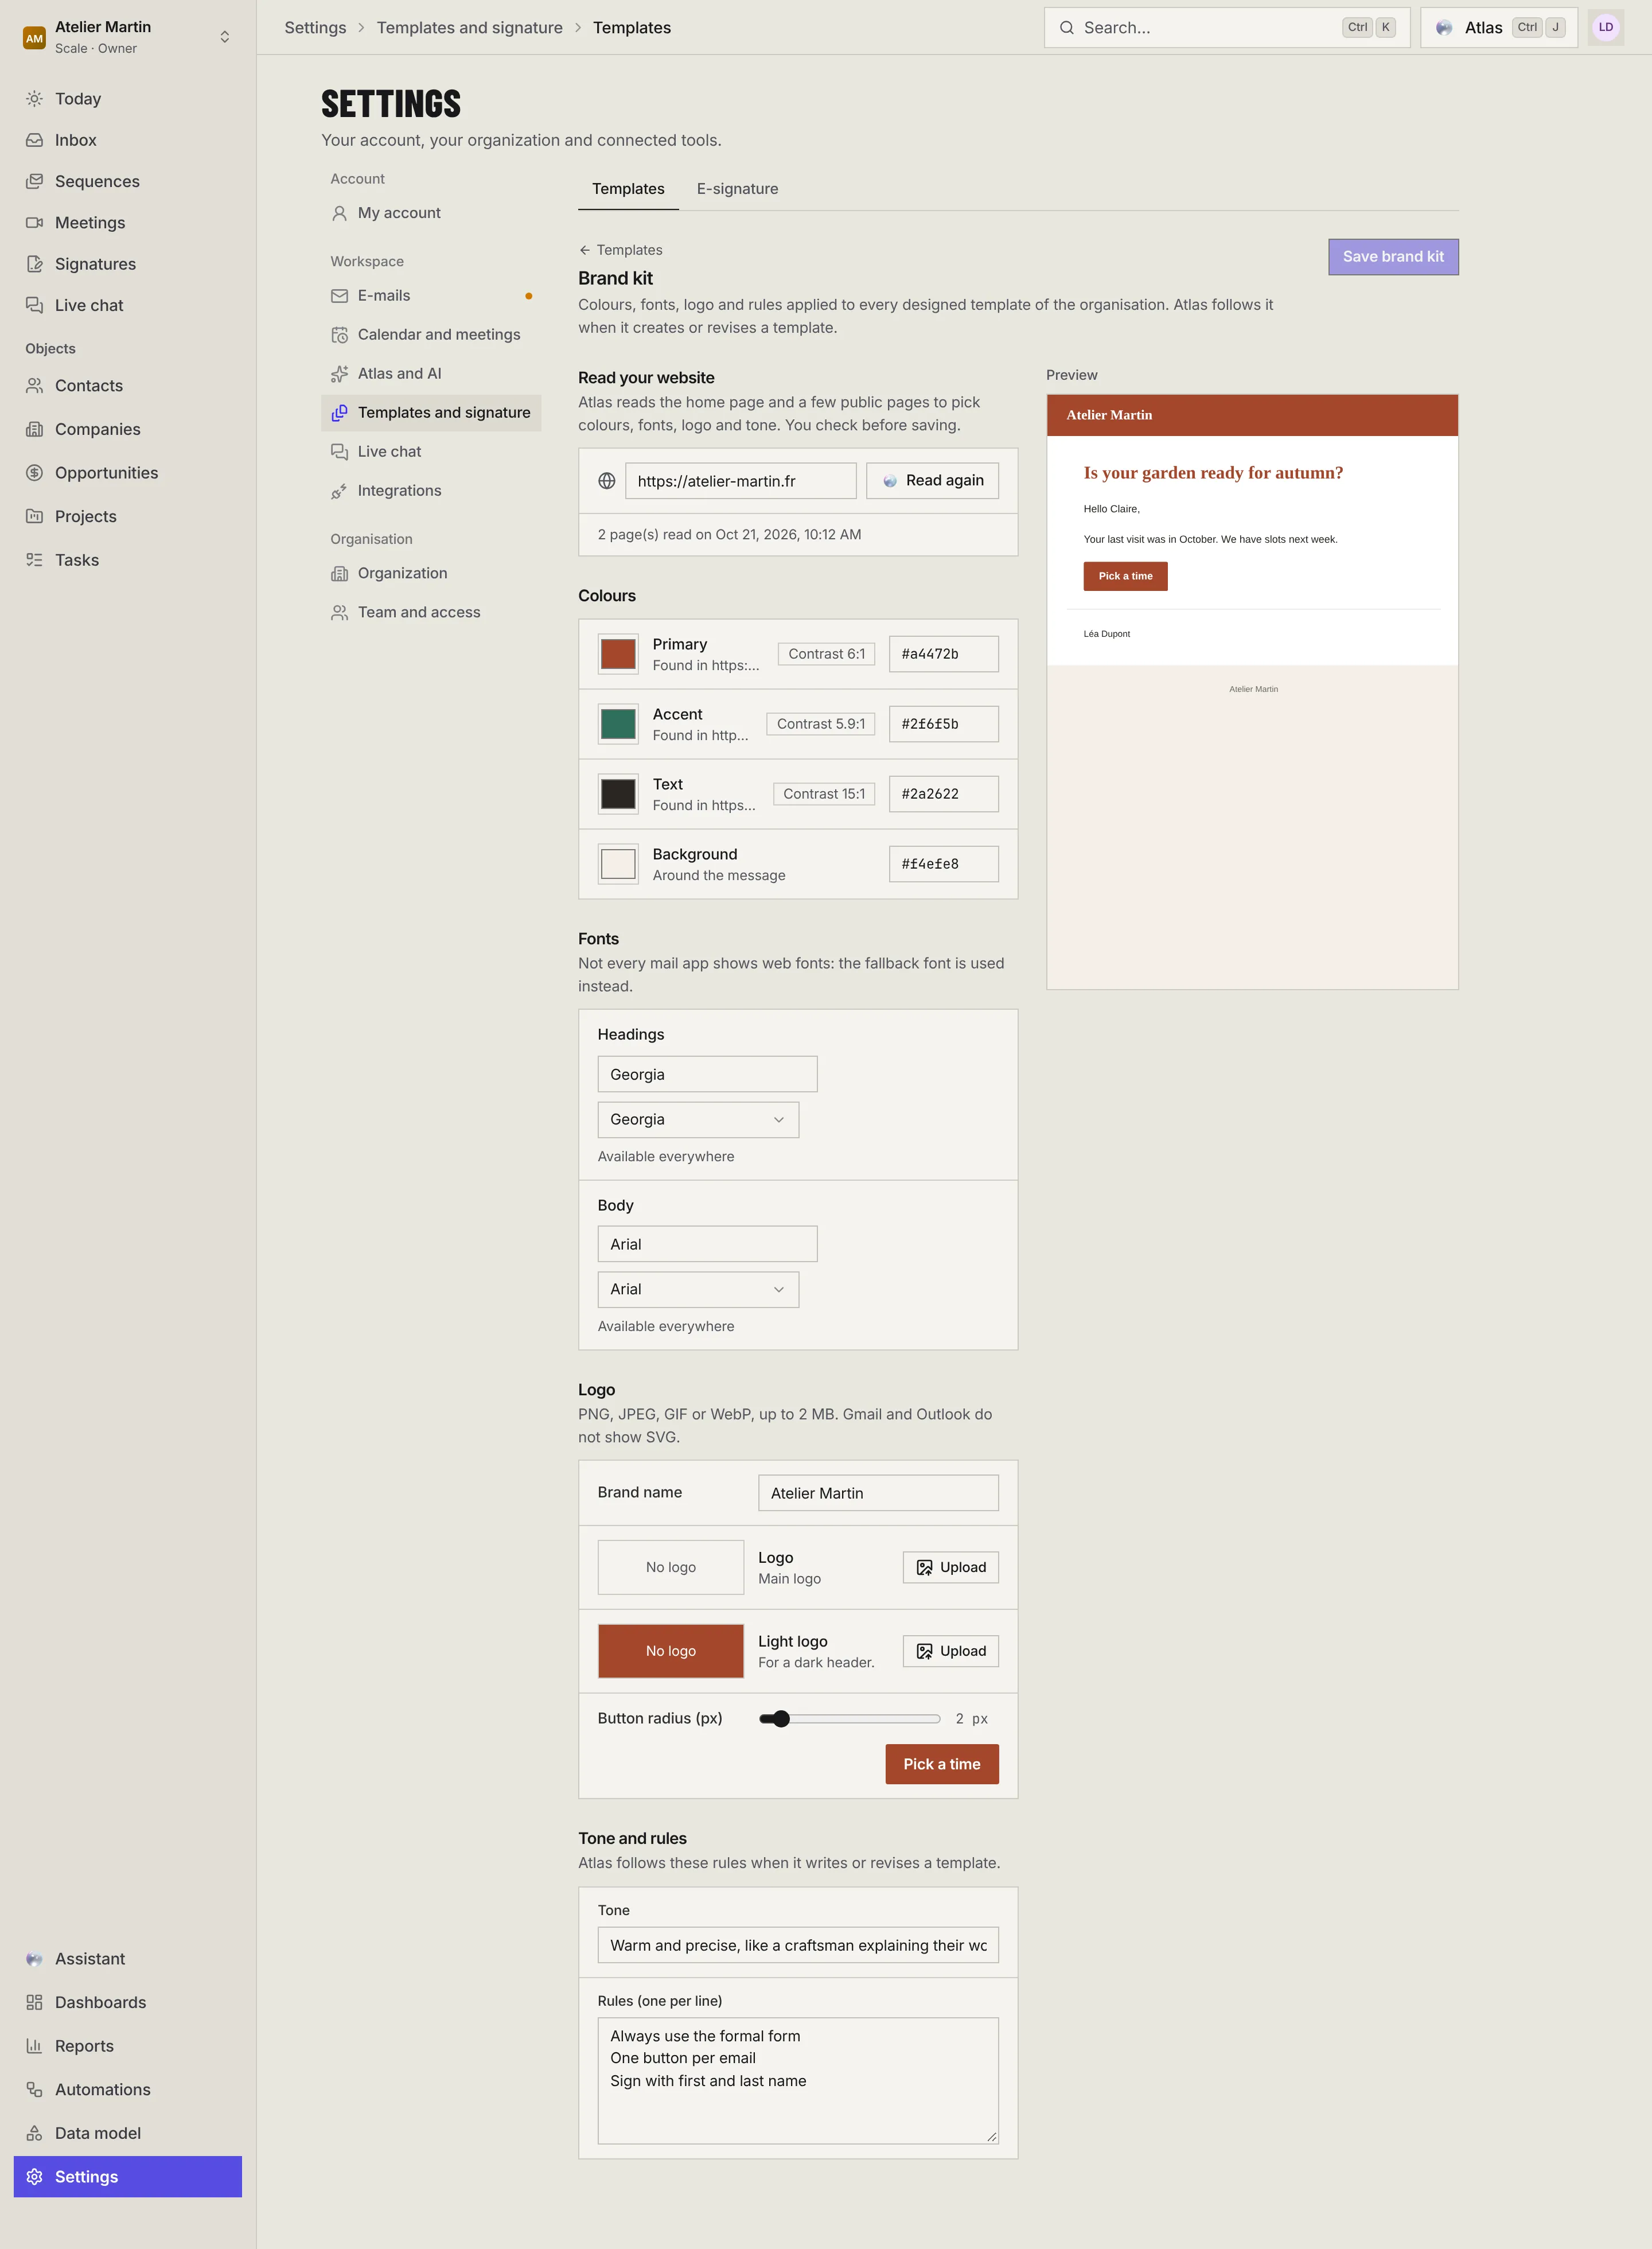The image size is (1652, 2249).
Task: Open Atlas and AI settings
Action: click(431, 373)
